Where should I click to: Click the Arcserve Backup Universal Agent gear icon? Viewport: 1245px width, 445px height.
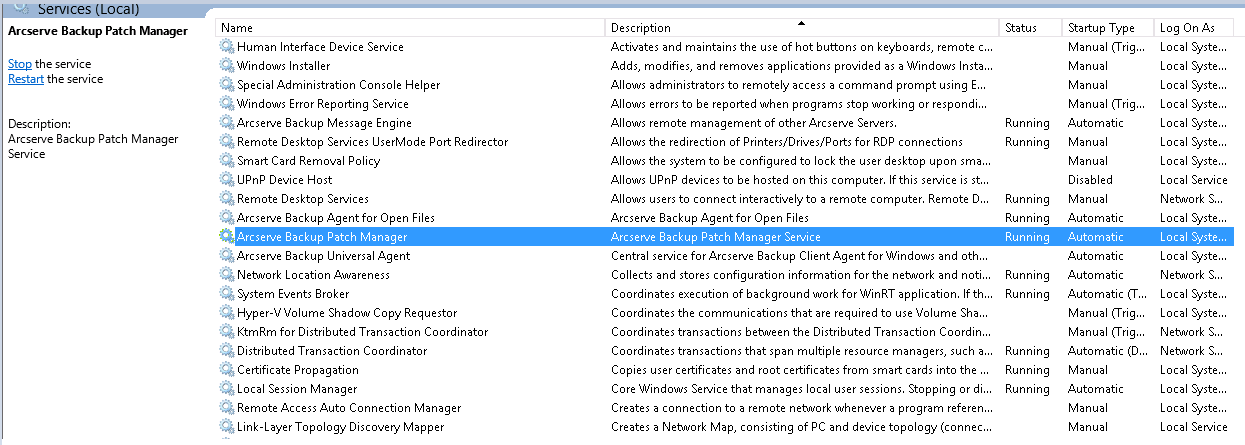coord(227,256)
